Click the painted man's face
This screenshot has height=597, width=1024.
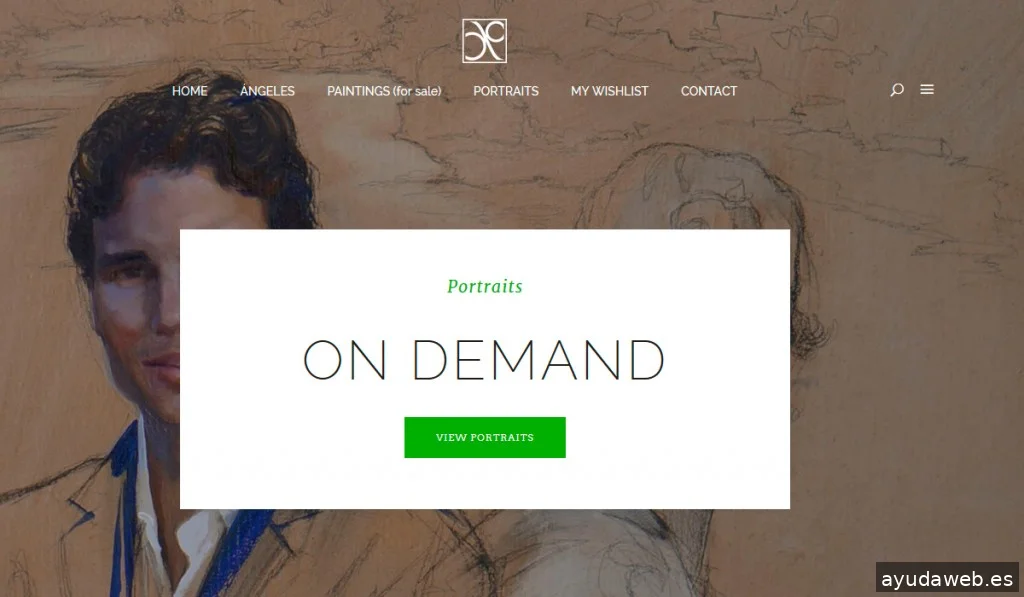(x=134, y=294)
